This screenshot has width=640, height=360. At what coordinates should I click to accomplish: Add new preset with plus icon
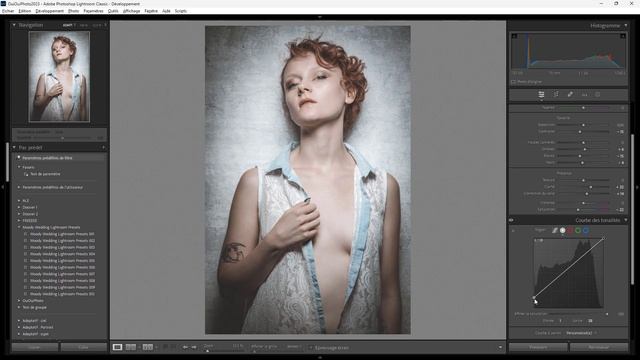coord(103,148)
